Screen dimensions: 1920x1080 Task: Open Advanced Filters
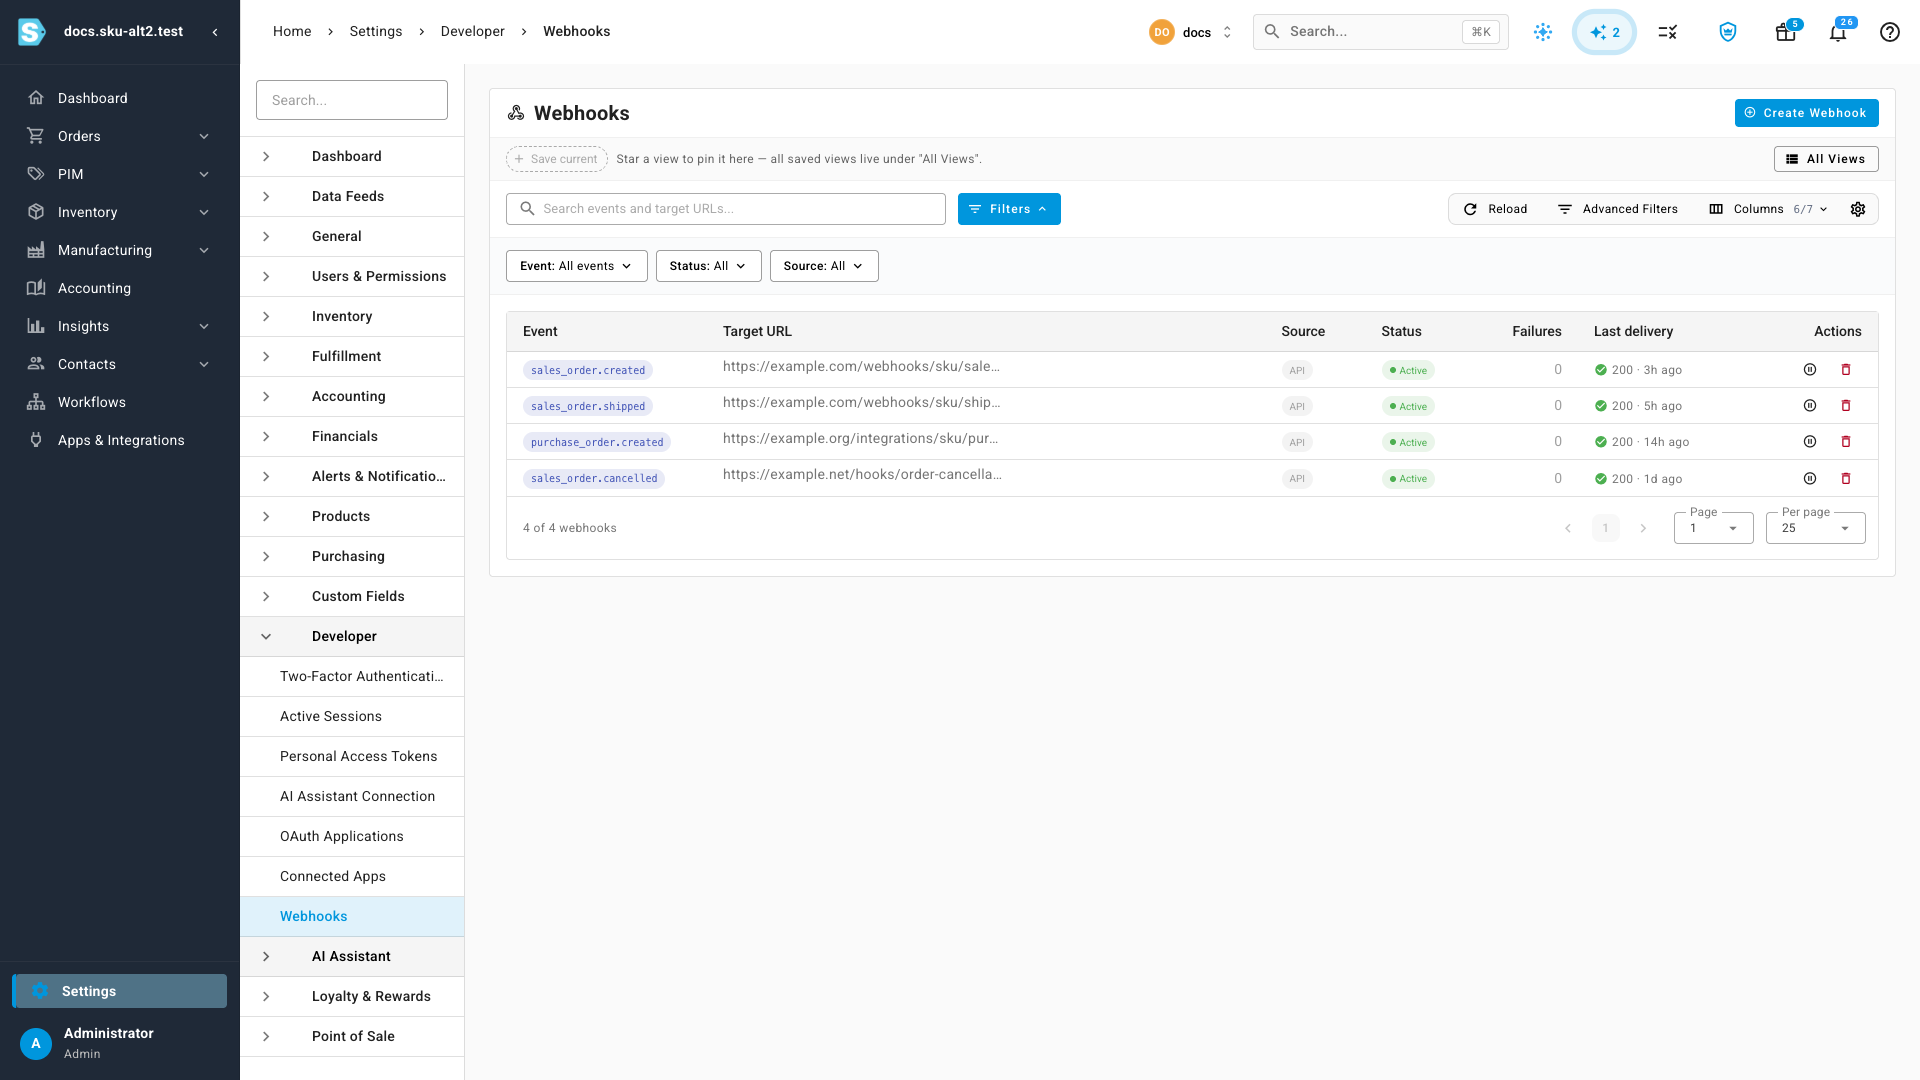point(1618,209)
